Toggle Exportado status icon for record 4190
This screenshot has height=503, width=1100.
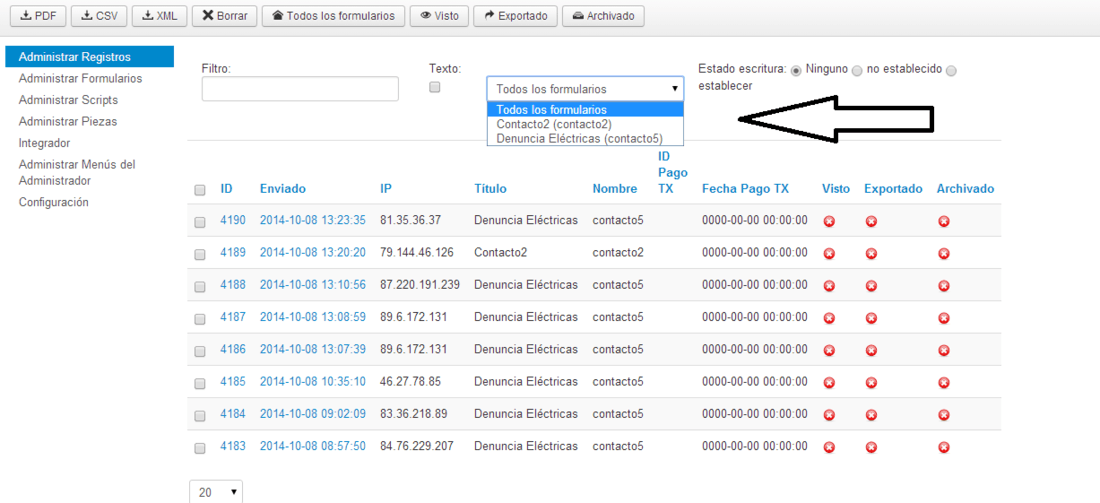point(871,222)
